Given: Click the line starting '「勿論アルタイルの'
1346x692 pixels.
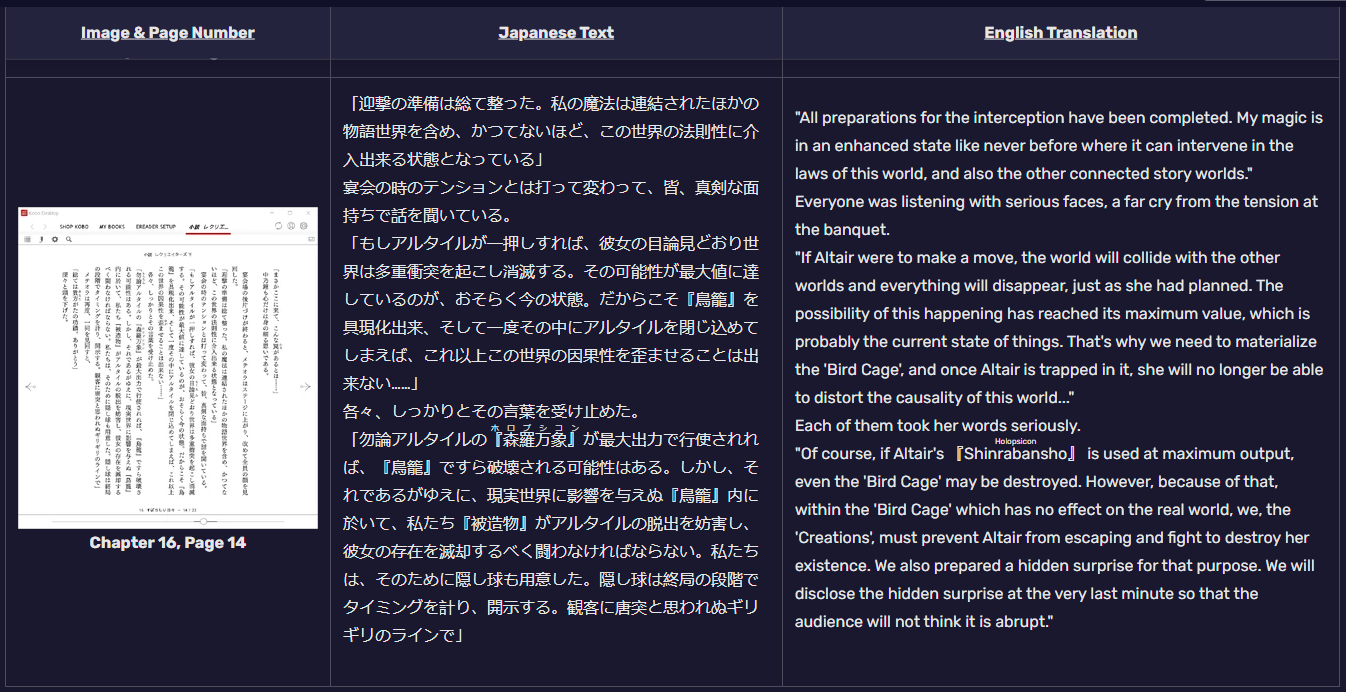Looking at the screenshot, I should pos(552,439).
